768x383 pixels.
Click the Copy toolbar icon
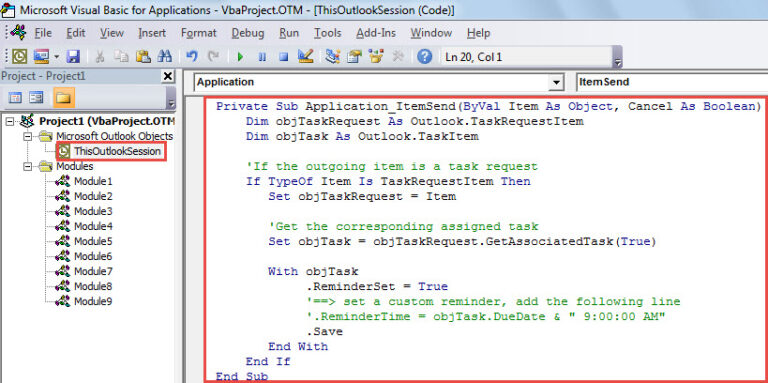click(x=121, y=57)
